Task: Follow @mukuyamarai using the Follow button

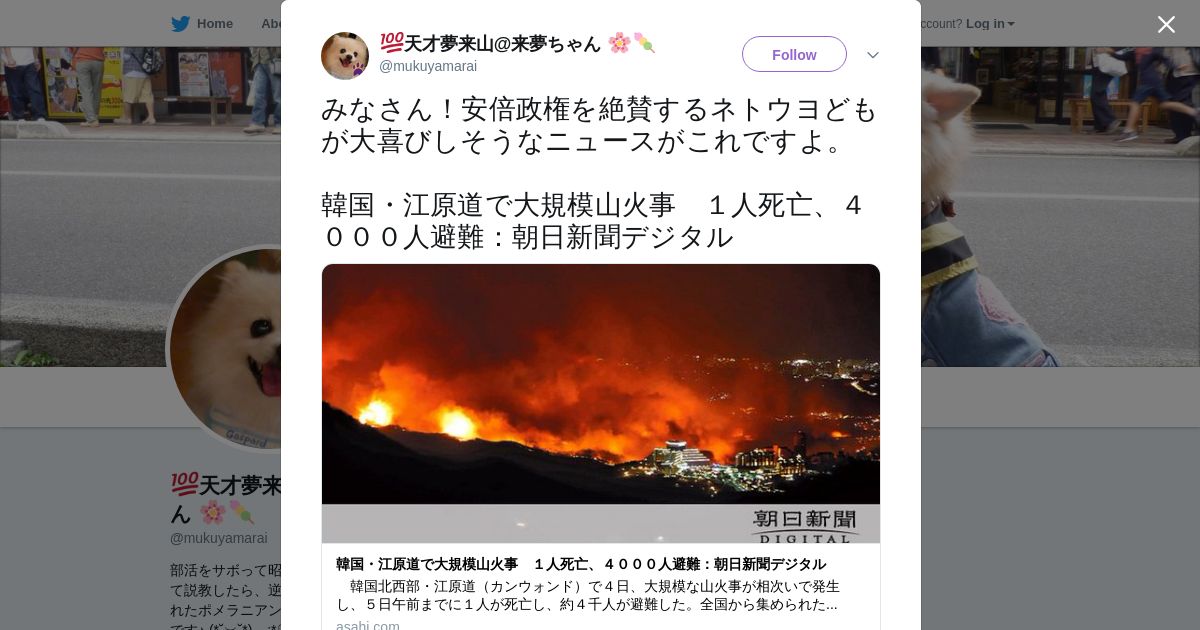Action: [x=794, y=54]
